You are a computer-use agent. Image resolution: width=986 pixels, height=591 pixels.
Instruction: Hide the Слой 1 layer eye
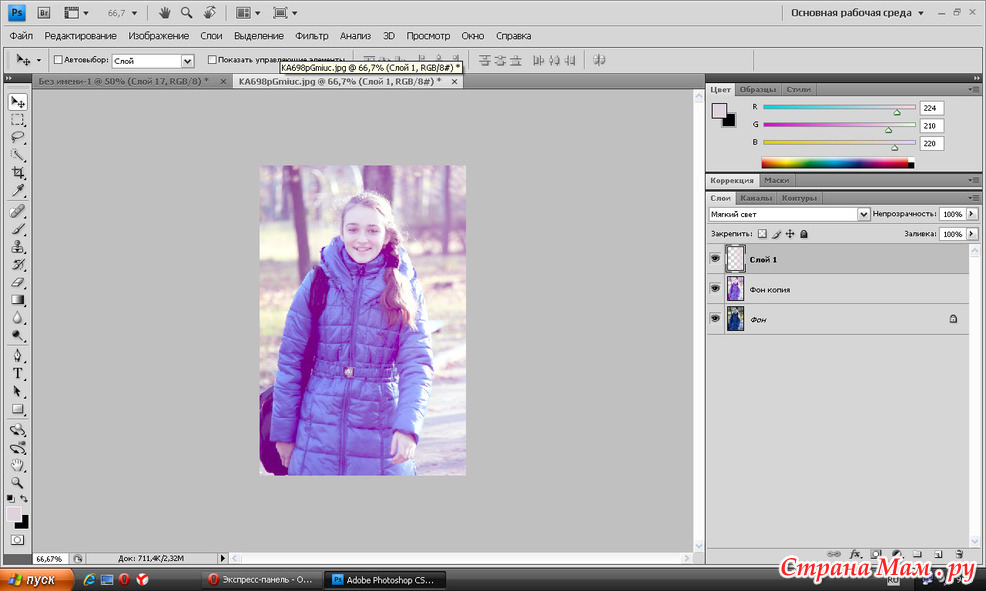pyautogui.click(x=715, y=258)
